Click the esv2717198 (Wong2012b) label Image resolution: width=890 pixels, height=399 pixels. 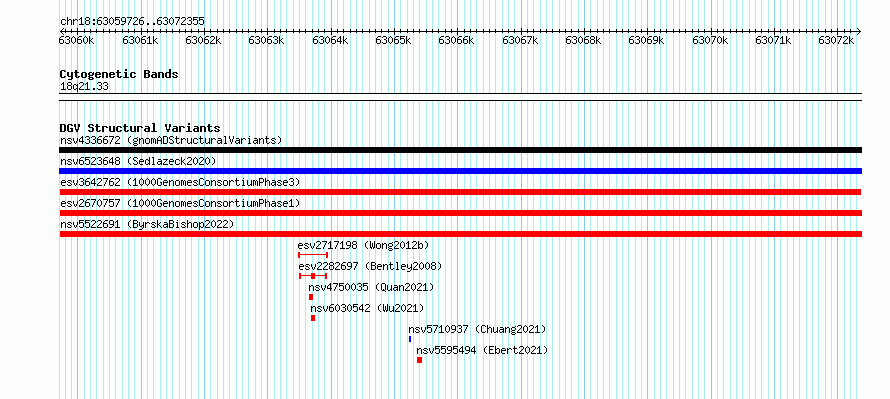click(x=363, y=245)
